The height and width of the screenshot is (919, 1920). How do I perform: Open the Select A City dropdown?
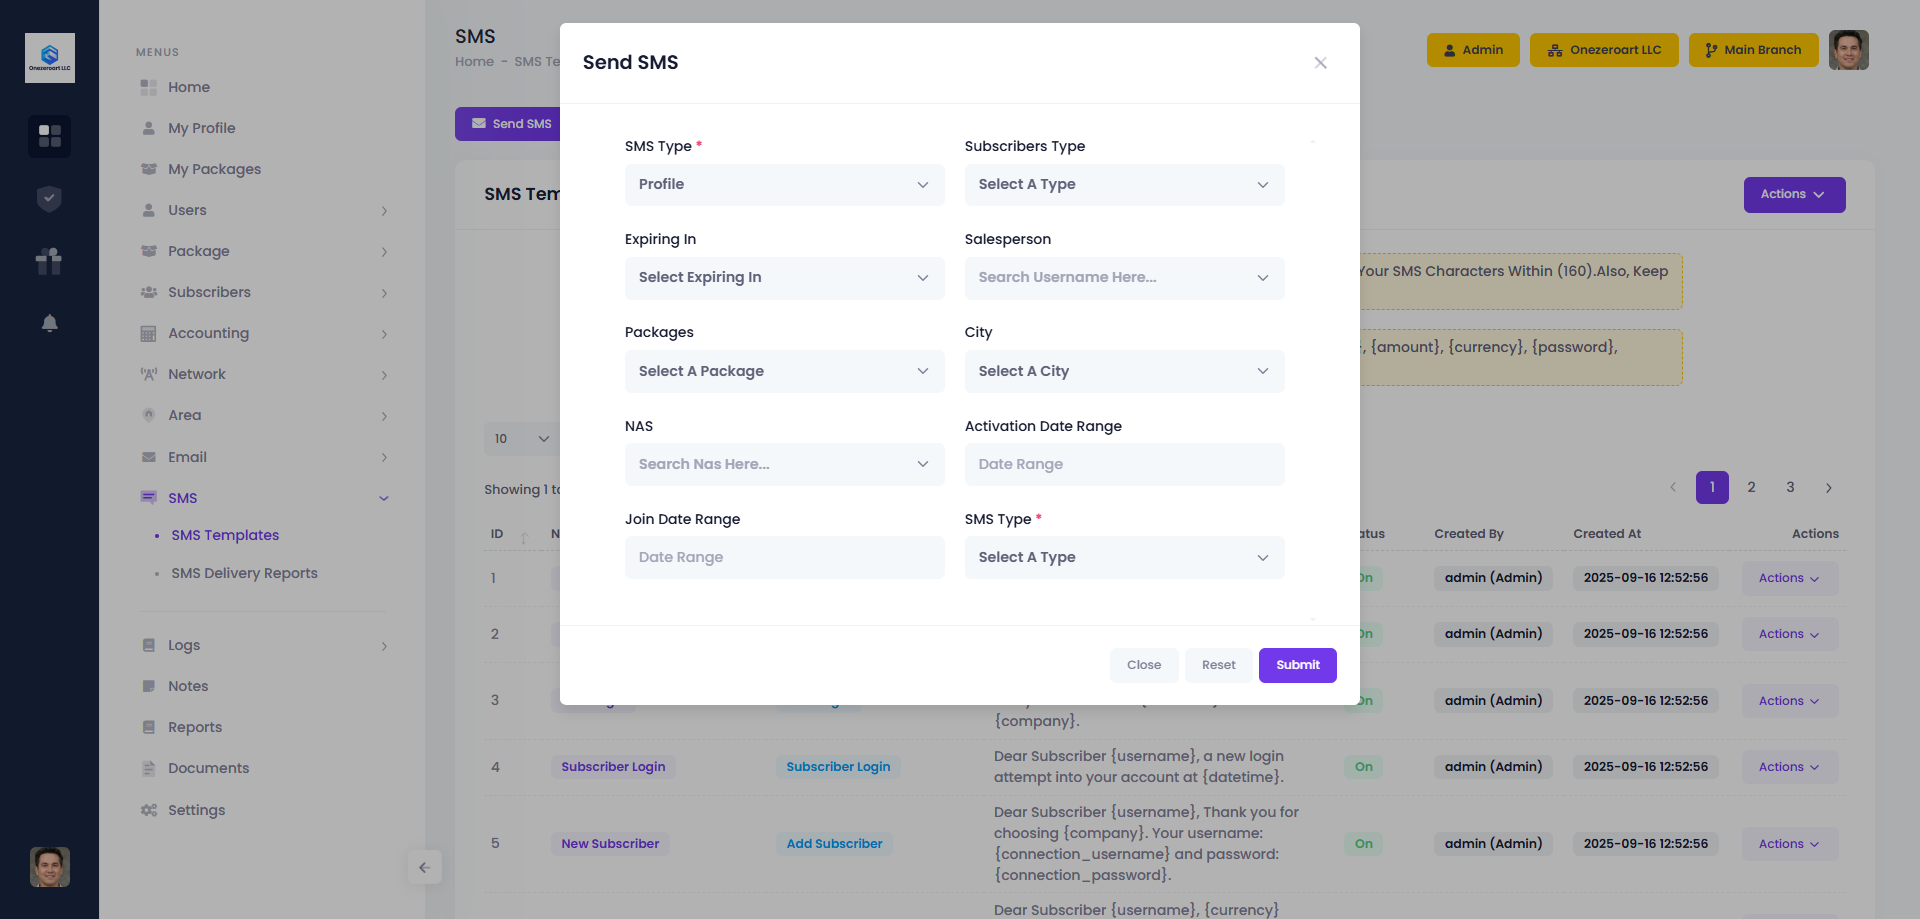(1124, 371)
